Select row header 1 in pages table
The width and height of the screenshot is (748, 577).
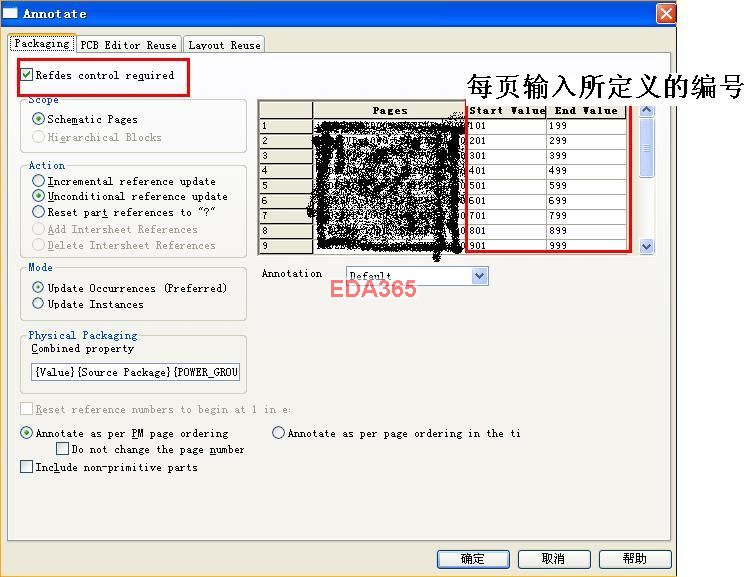[x=286, y=125]
